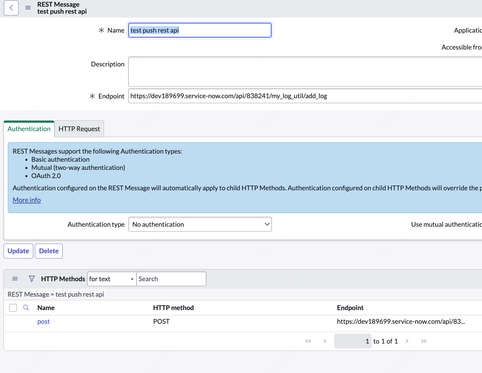Go back using the header arrow button

11,8
